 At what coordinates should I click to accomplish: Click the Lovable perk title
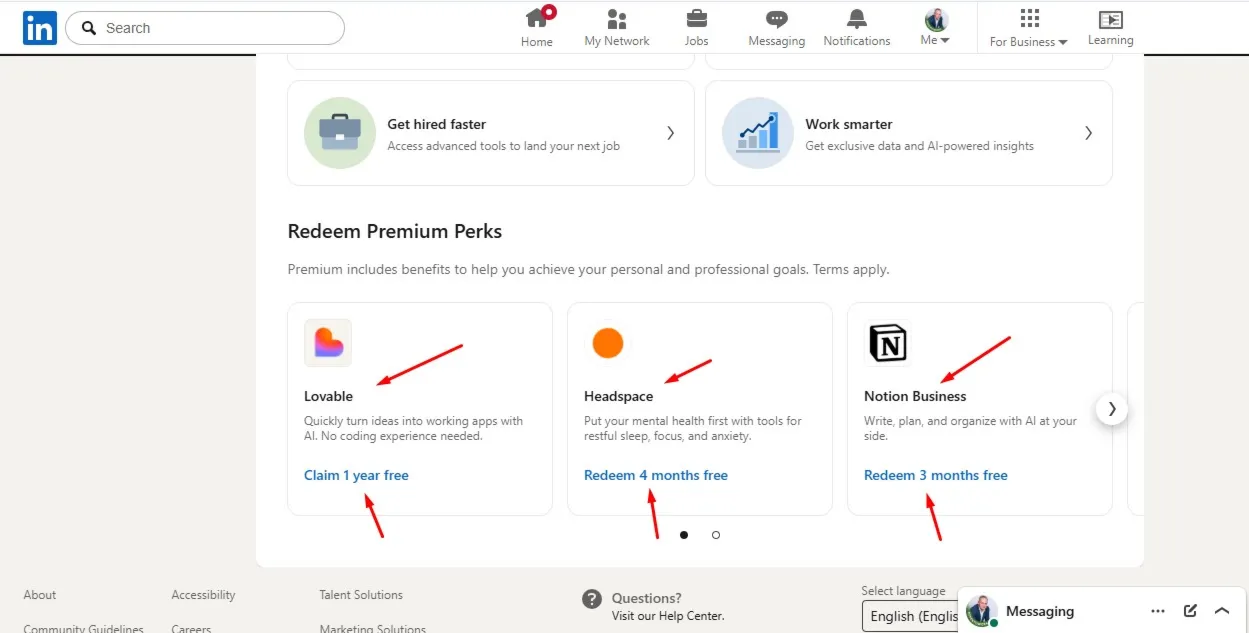coord(328,396)
